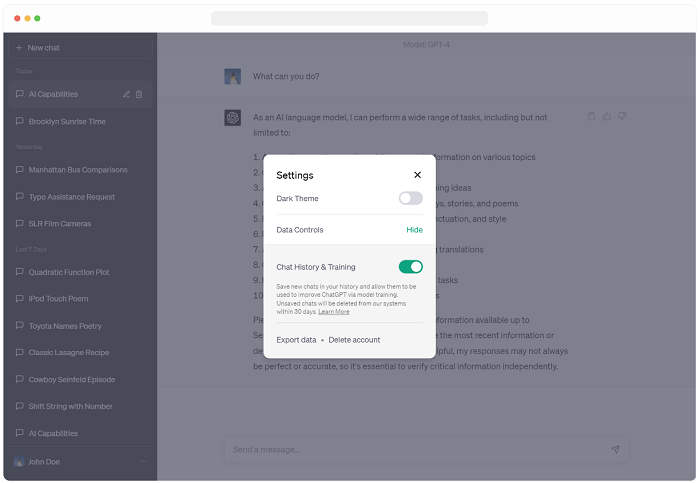Viewport: 700px width, 483px height.
Task: Open the Learn More link
Action: pyautogui.click(x=334, y=312)
